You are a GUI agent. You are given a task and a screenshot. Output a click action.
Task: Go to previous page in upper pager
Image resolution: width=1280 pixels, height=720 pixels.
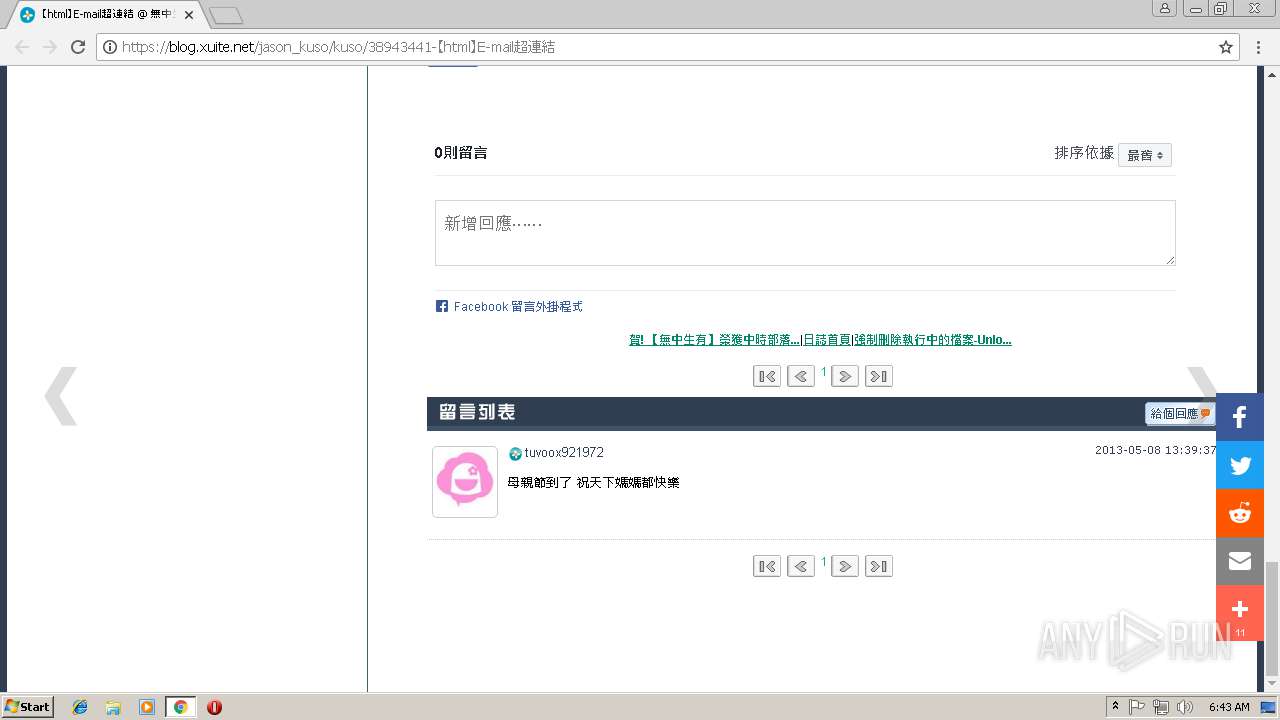(801, 376)
